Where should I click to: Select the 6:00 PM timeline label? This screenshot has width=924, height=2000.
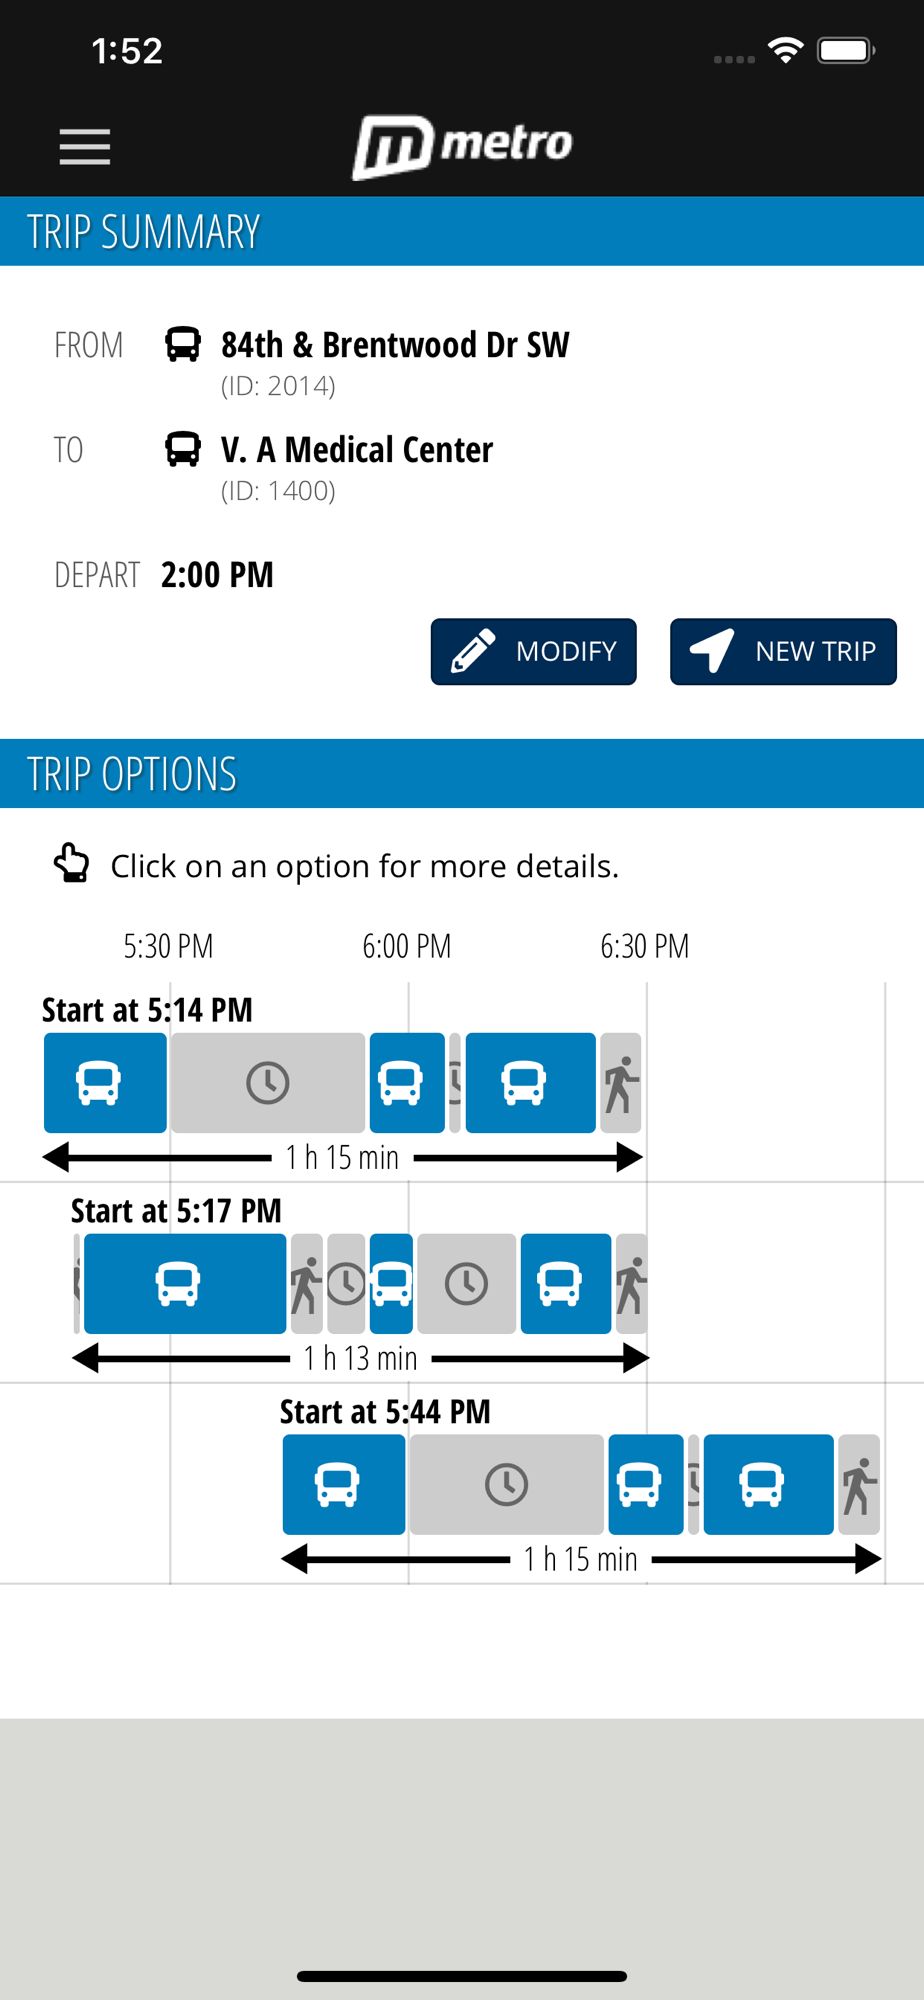point(407,946)
